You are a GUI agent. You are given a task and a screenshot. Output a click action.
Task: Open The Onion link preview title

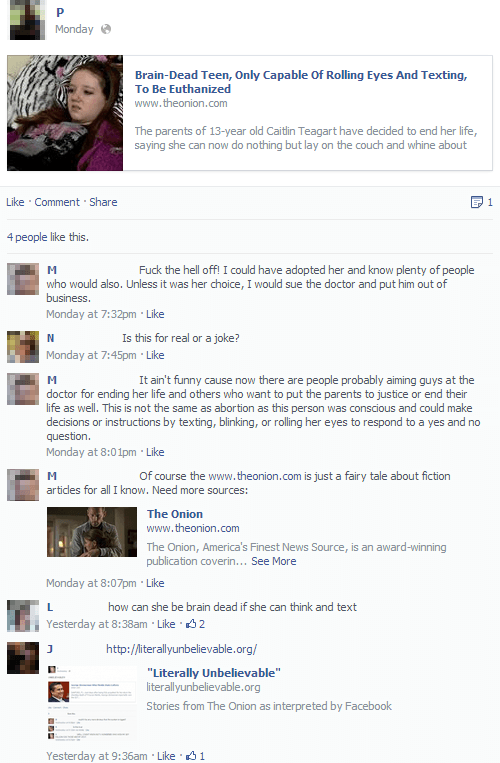175,514
